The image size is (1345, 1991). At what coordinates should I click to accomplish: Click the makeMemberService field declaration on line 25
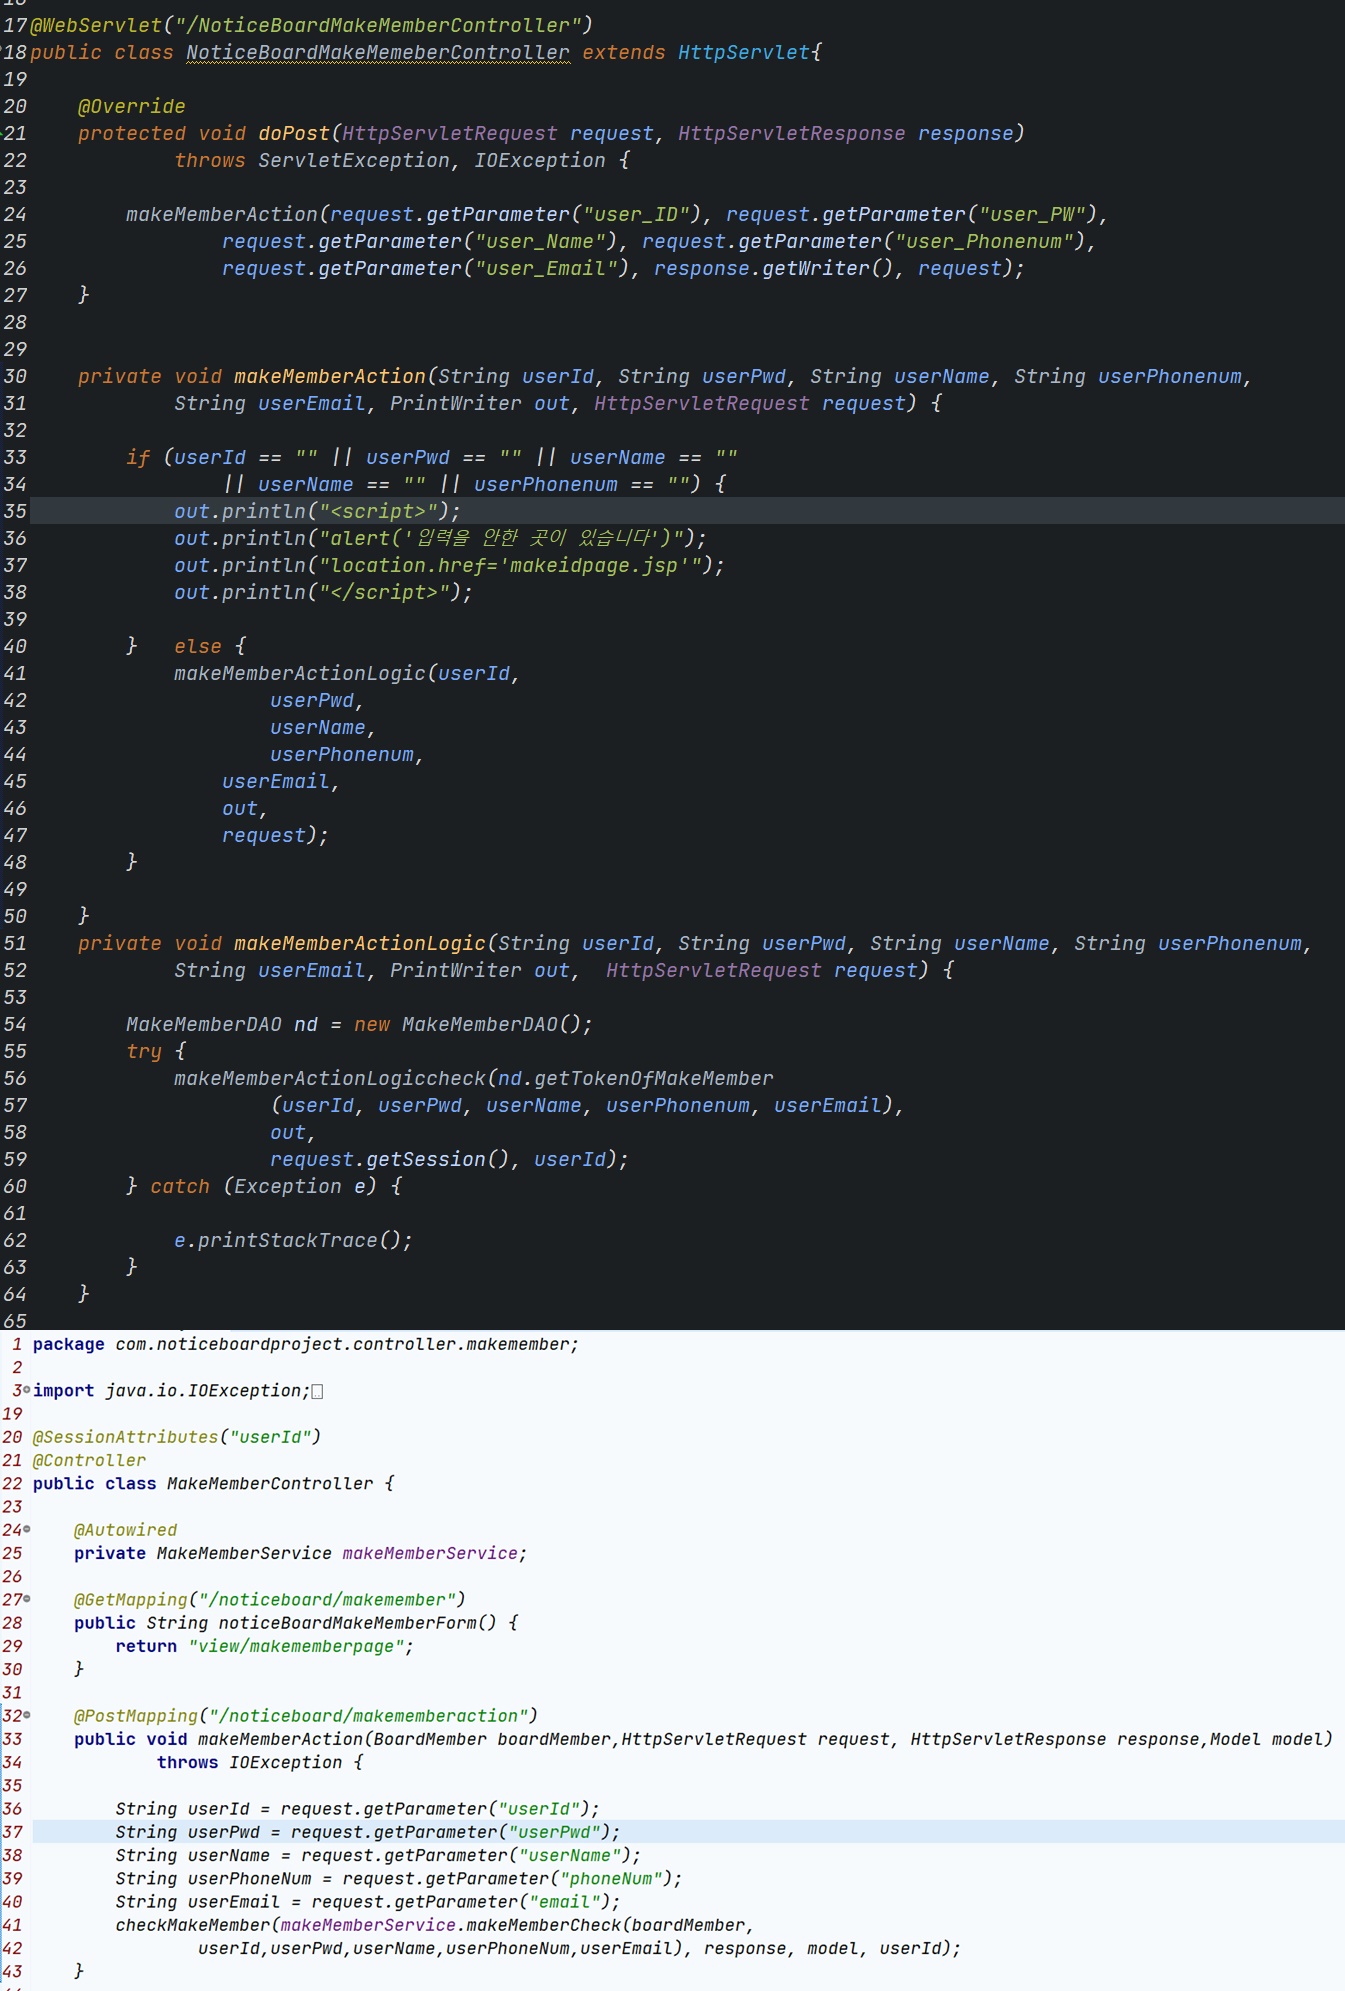tap(300, 1553)
